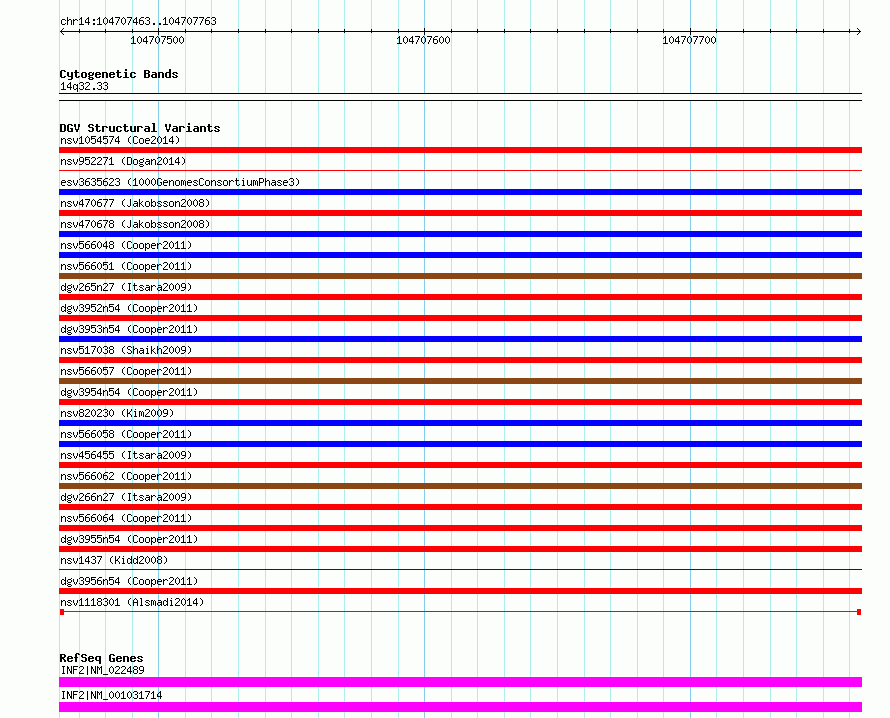Open variant nsv952271 (Dogan2014)
The image size is (890, 718).
click(x=123, y=161)
